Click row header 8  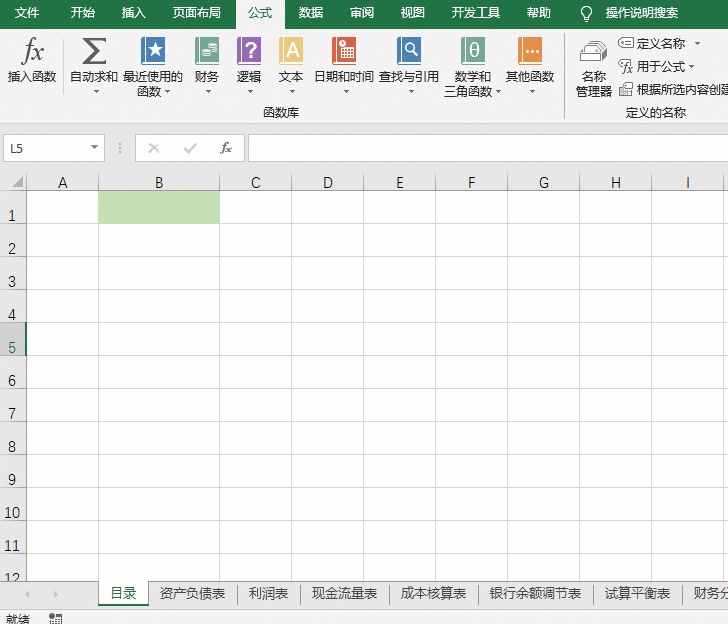click(13, 438)
